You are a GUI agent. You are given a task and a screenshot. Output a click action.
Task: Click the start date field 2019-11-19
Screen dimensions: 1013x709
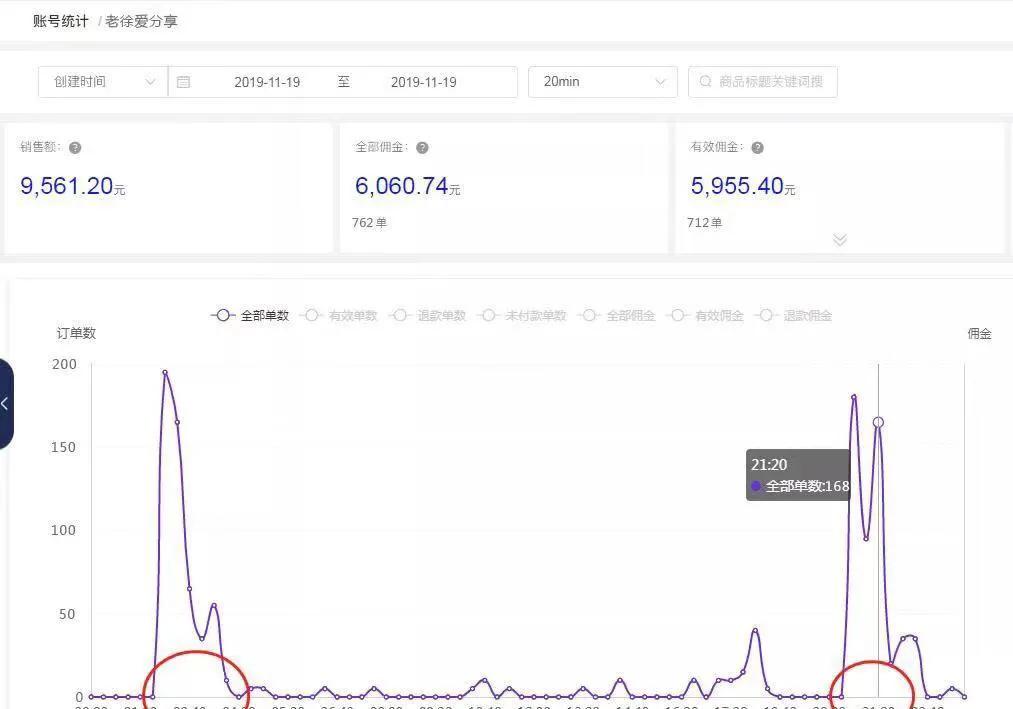267,82
